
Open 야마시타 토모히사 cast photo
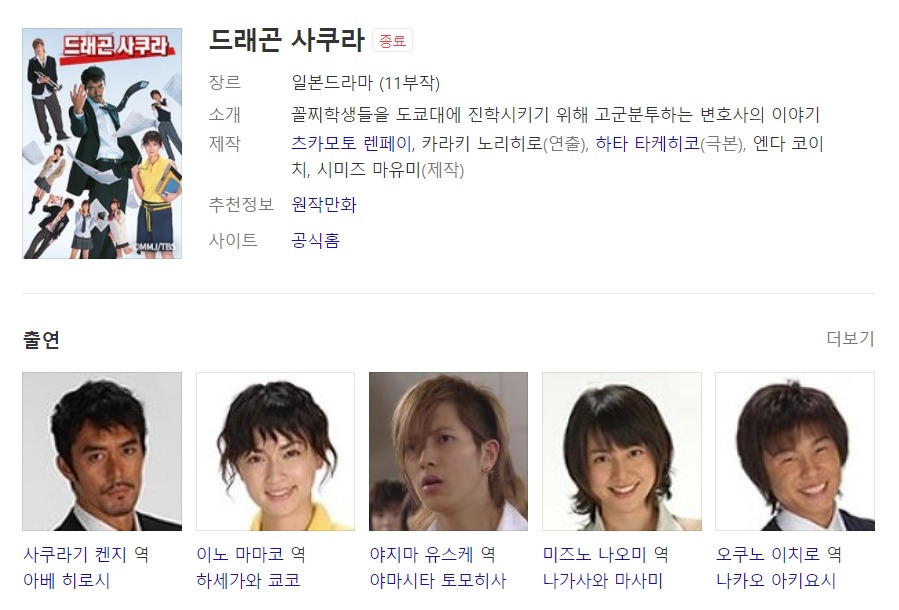pyautogui.click(x=448, y=451)
